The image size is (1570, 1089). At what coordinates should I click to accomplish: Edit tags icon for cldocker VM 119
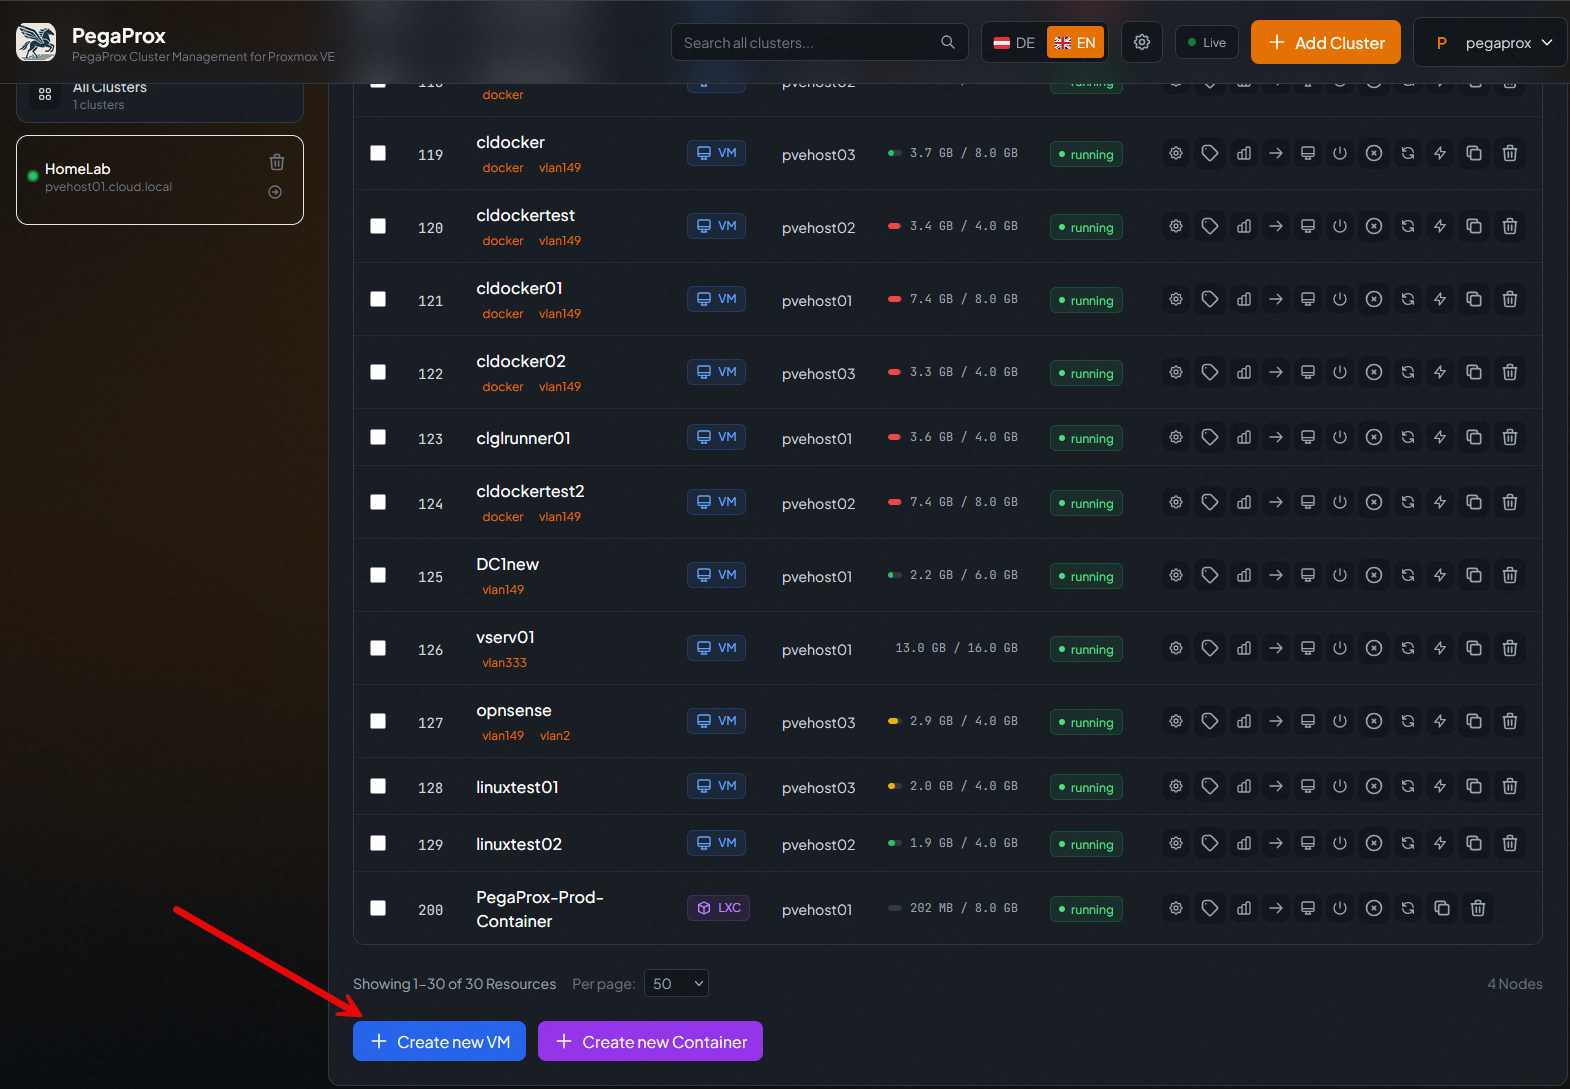[x=1210, y=153]
